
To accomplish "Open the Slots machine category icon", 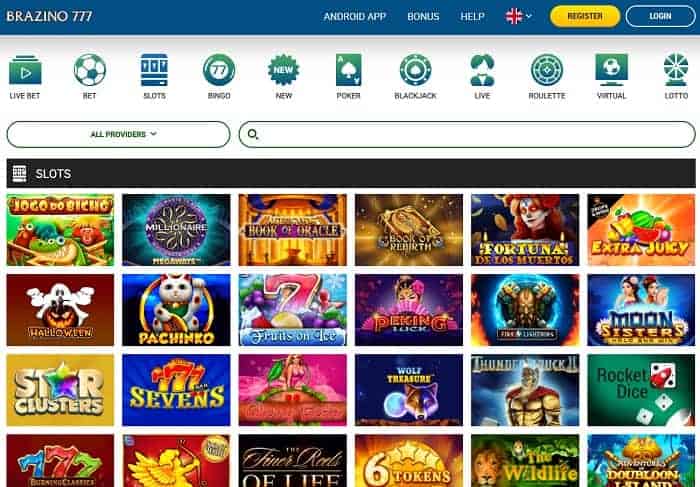I will coord(154,70).
